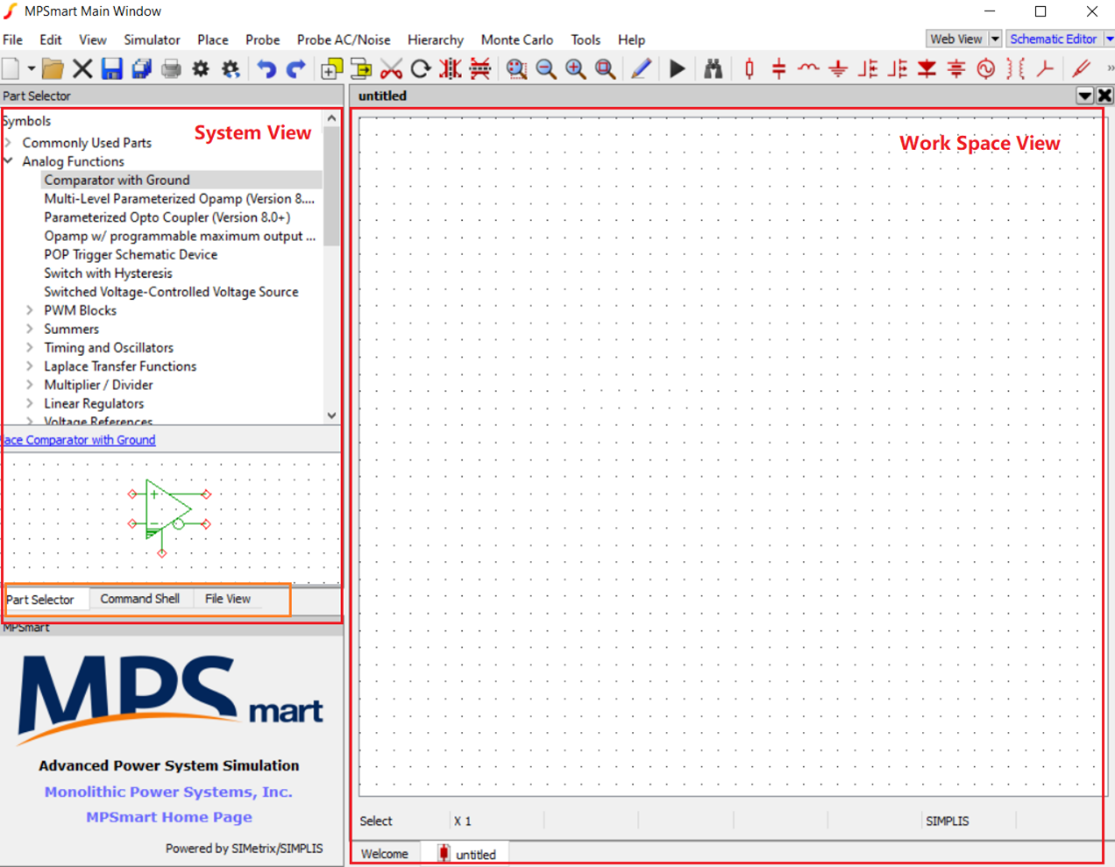Viewport: 1115px width, 867px height.
Task: Place a capacitor from the toolbar
Action: 779,69
